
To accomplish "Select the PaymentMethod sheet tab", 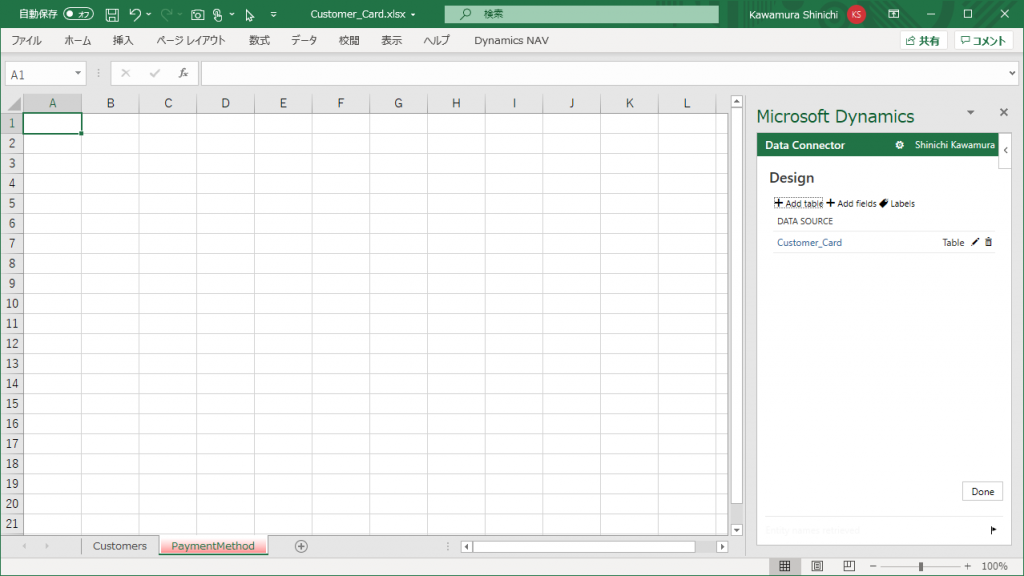I will (x=213, y=546).
